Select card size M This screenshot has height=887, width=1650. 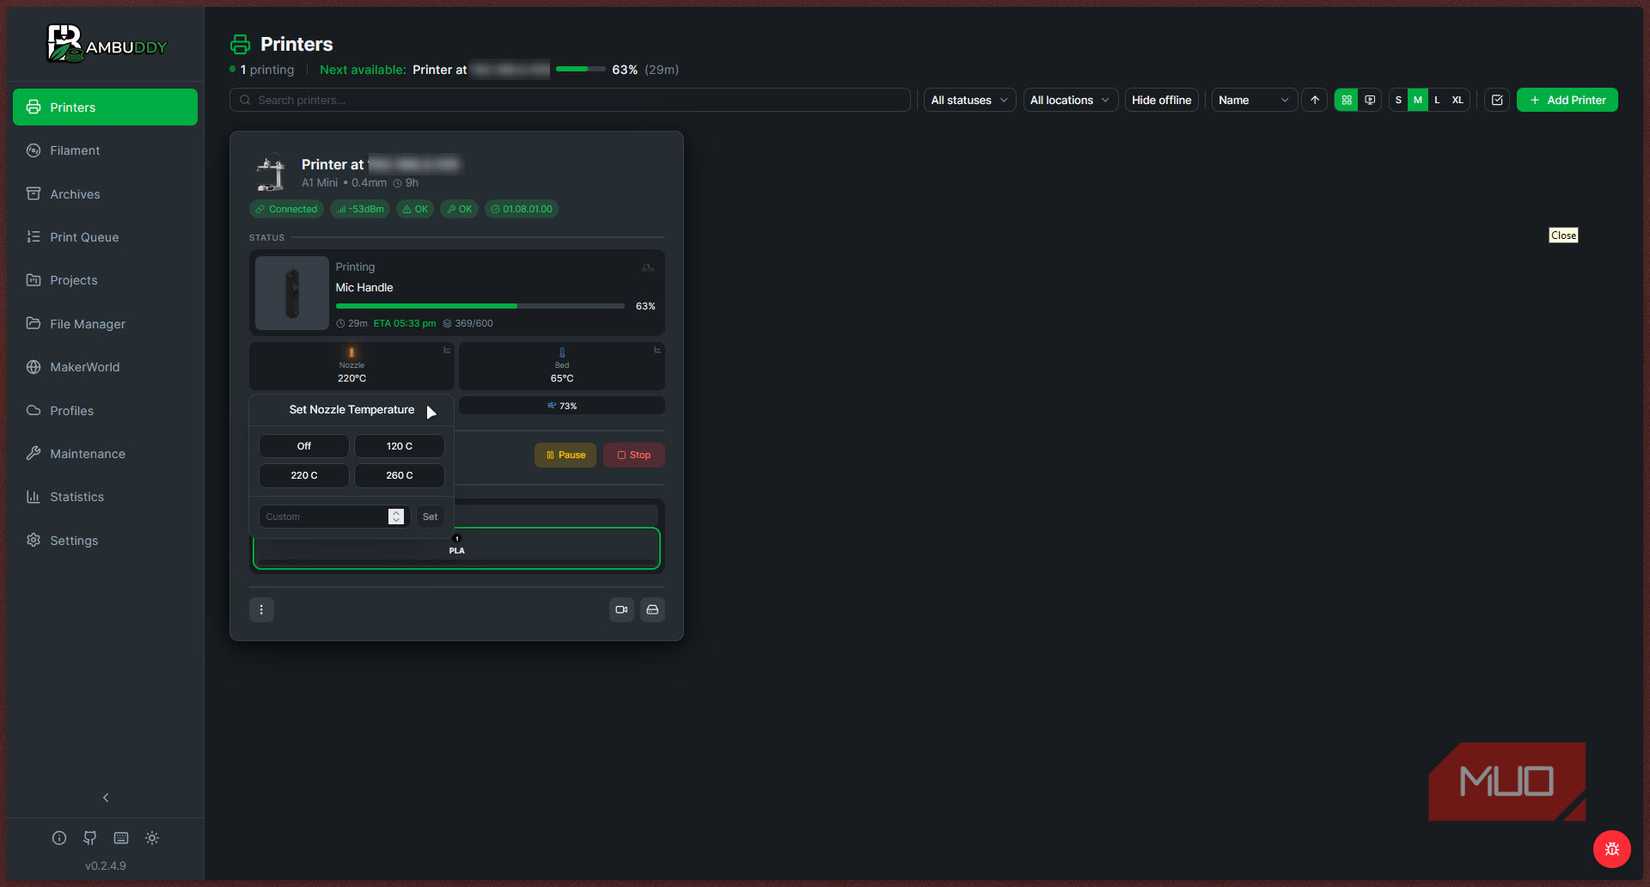point(1418,100)
